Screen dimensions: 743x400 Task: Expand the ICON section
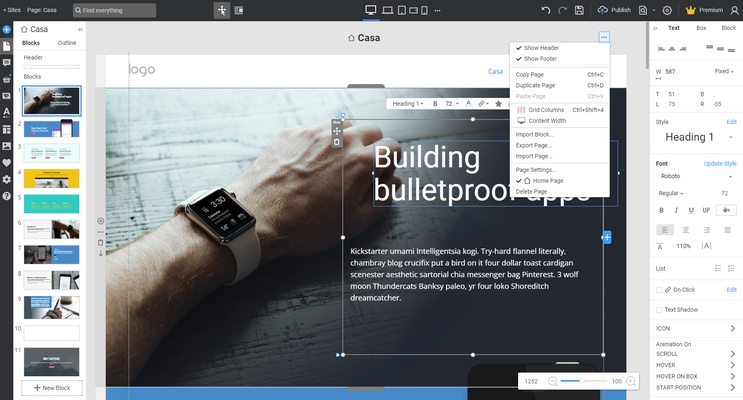(696, 328)
